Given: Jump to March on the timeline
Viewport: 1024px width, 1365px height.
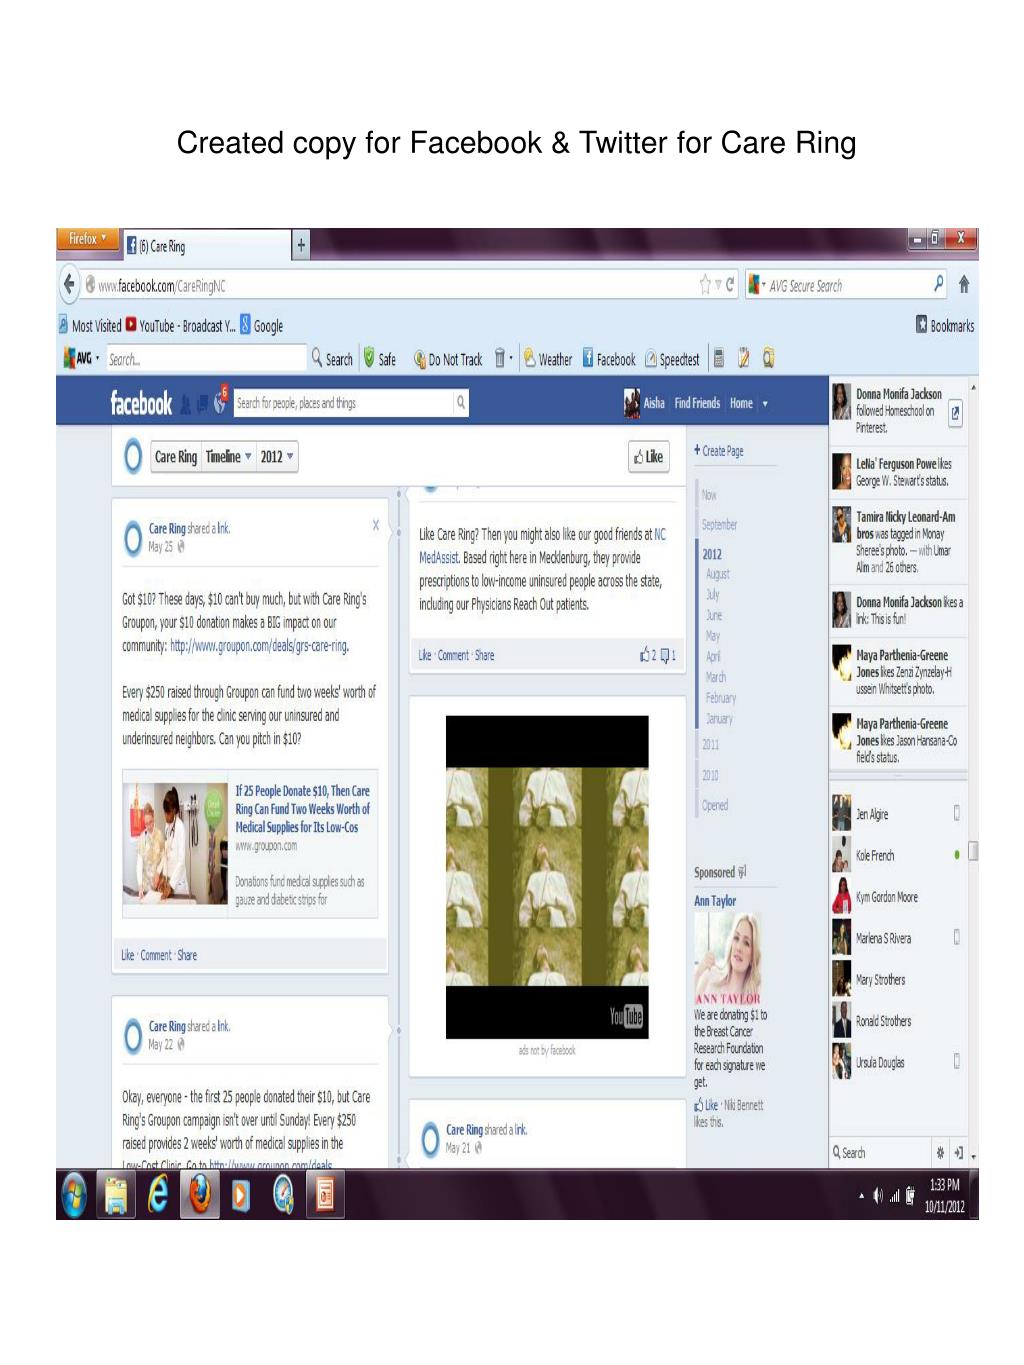Looking at the screenshot, I should point(716,677).
